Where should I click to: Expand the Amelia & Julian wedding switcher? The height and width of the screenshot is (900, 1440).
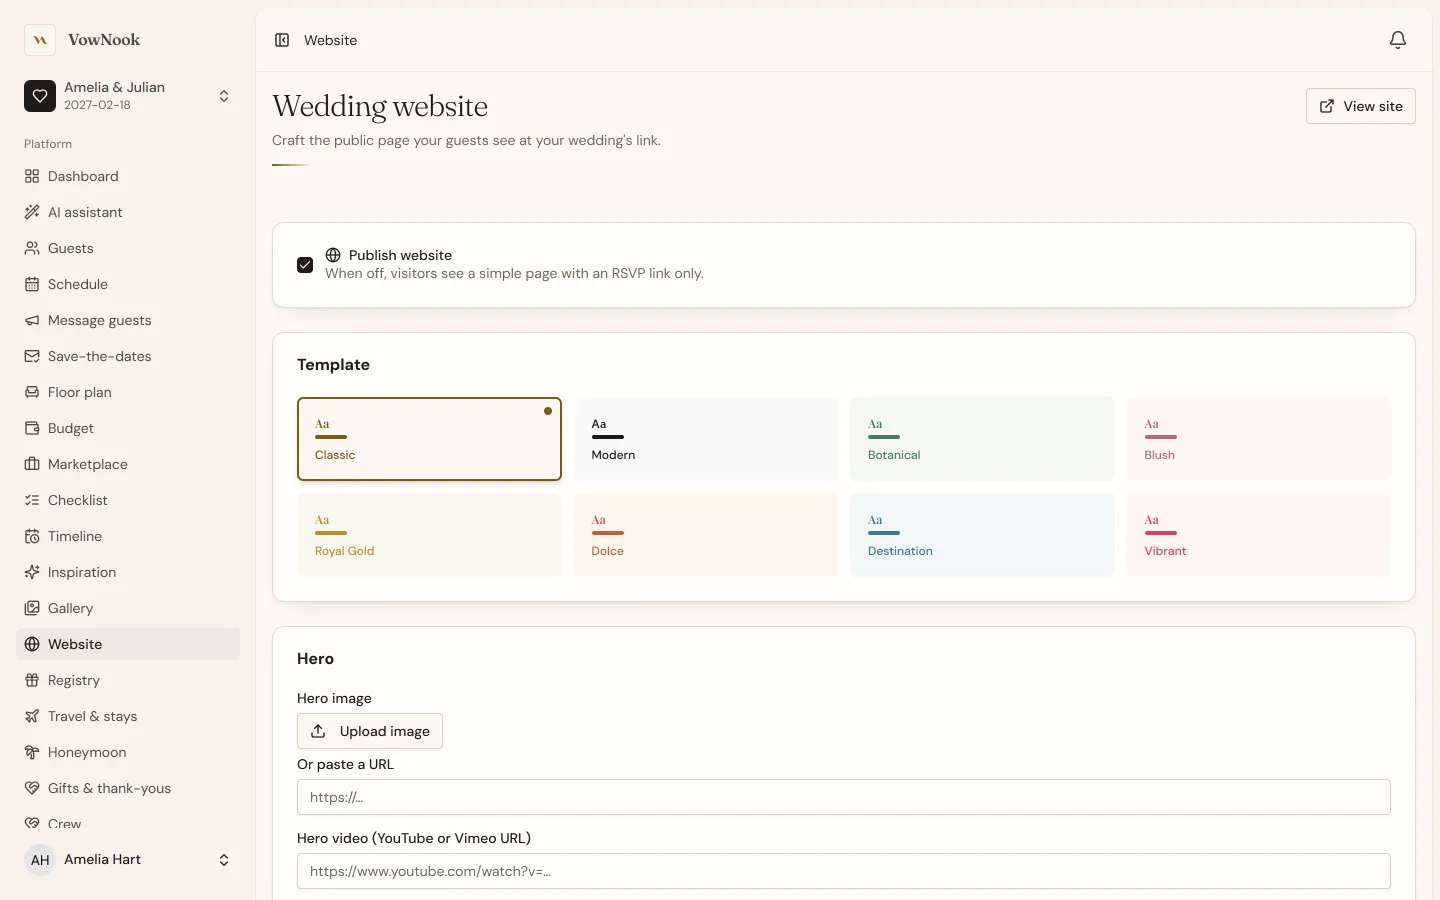pos(128,96)
